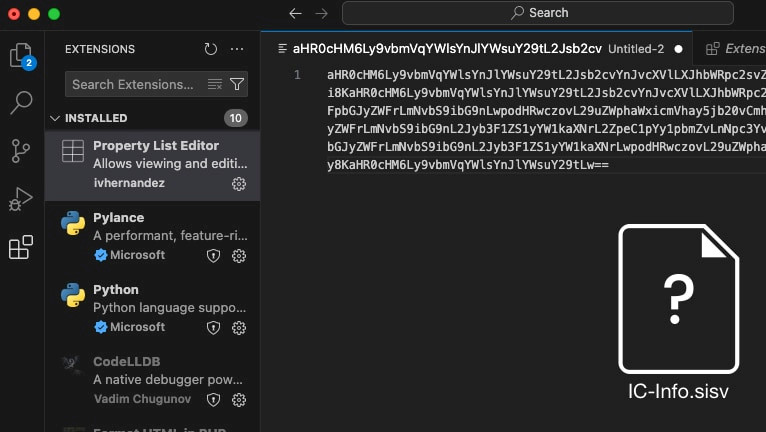766x432 pixels.
Task: Open the extensions filter menu
Action: pyautogui.click(x=237, y=84)
